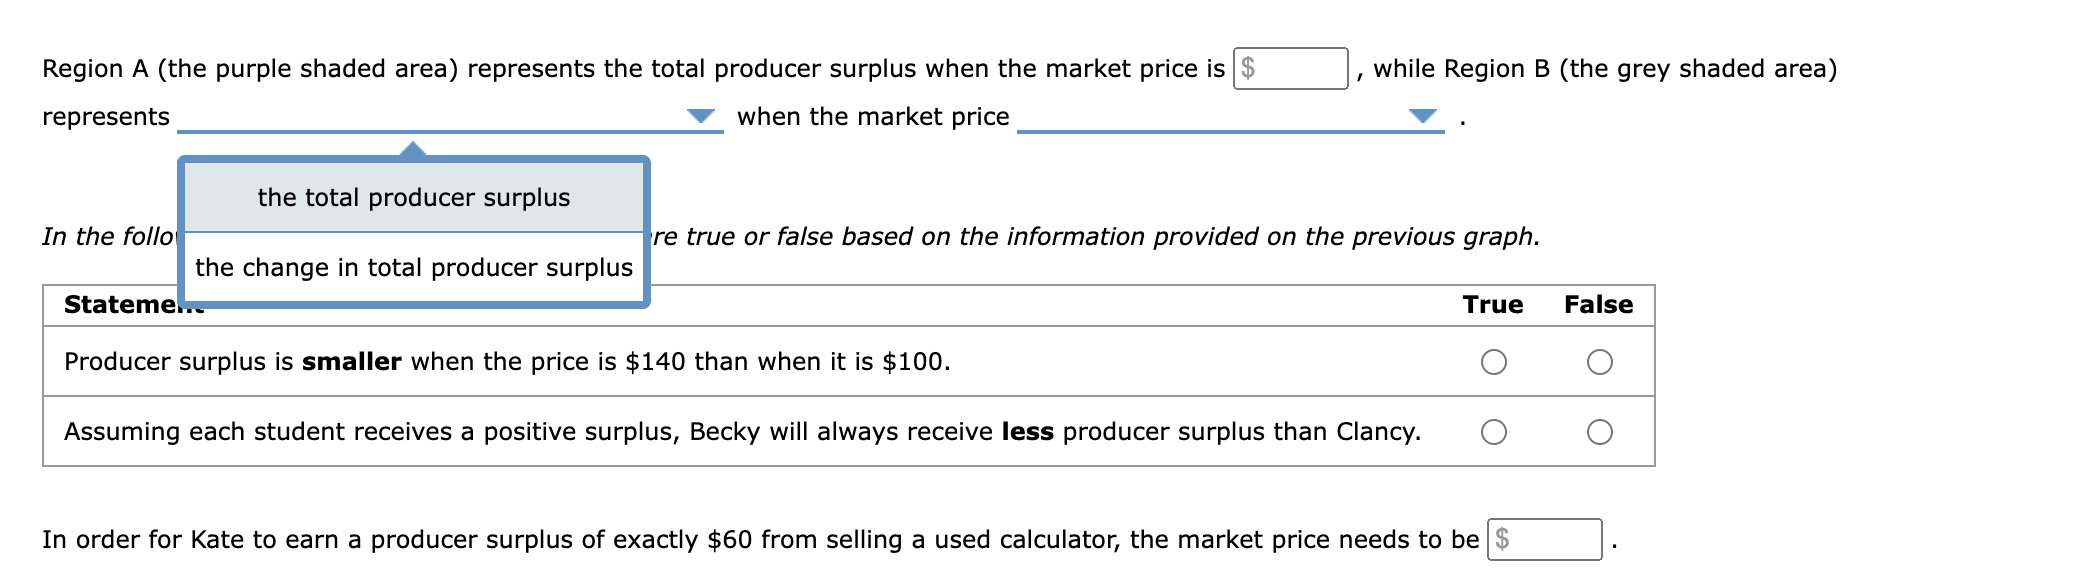Click the dollar input box for Kate's price

[x=1545, y=539]
